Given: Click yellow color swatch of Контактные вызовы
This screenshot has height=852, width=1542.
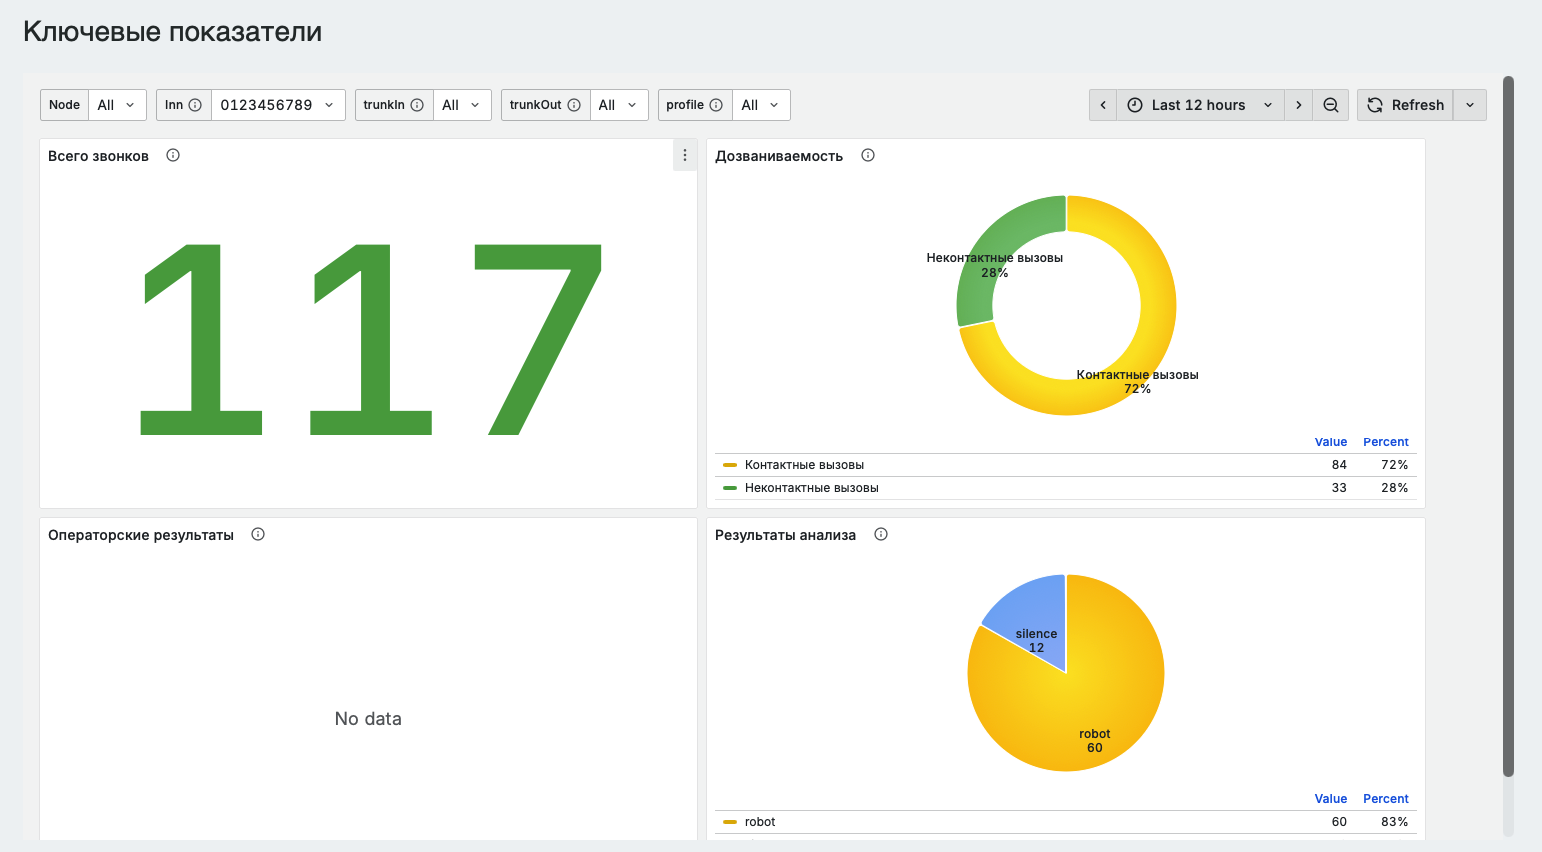Looking at the screenshot, I should tap(730, 465).
